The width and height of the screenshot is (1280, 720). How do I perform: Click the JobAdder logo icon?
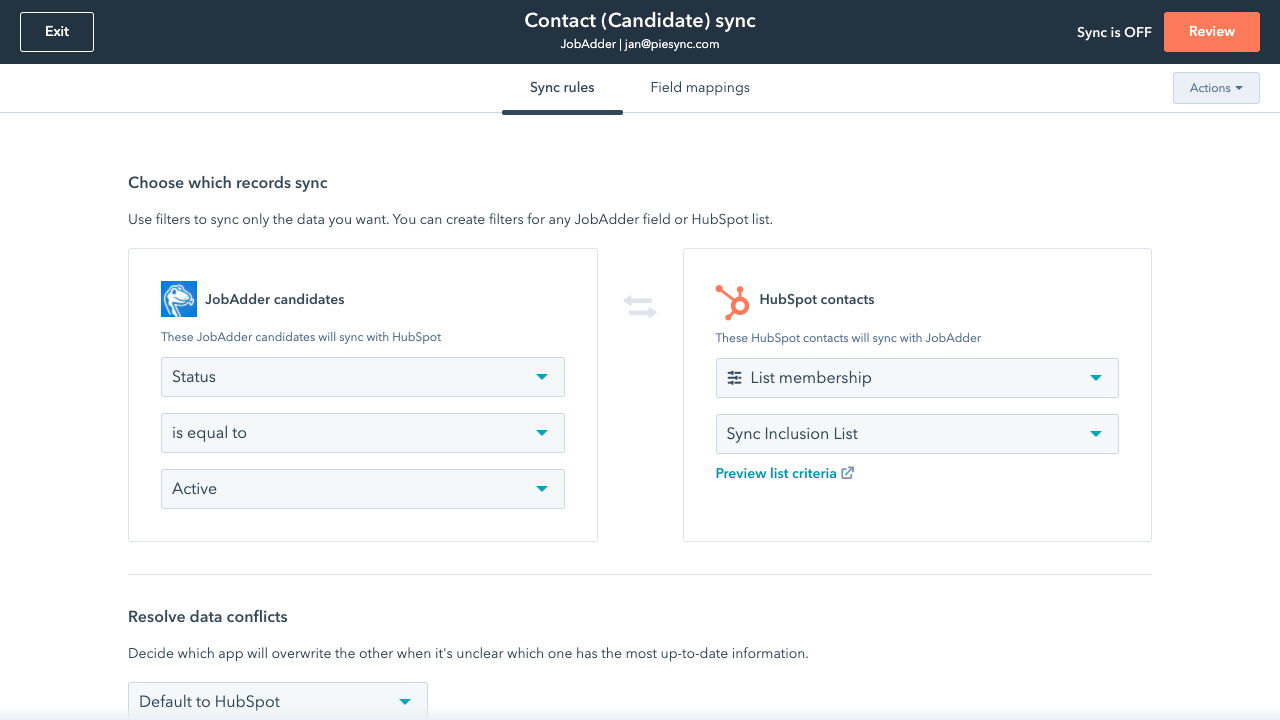click(x=179, y=299)
